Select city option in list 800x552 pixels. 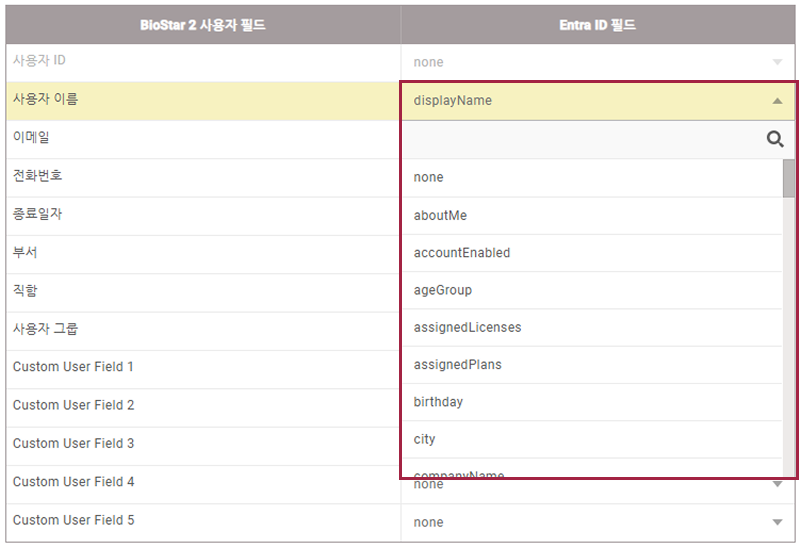[x=592, y=439]
